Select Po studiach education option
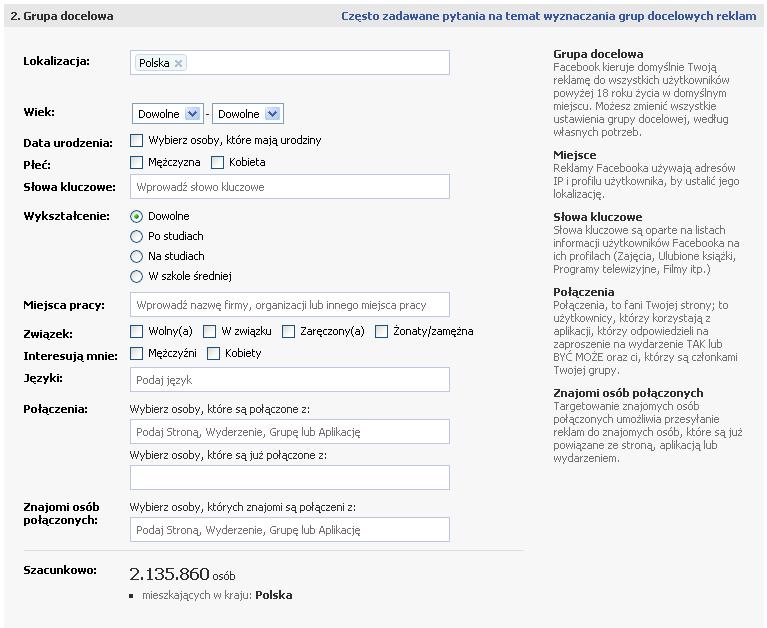 click(x=136, y=237)
